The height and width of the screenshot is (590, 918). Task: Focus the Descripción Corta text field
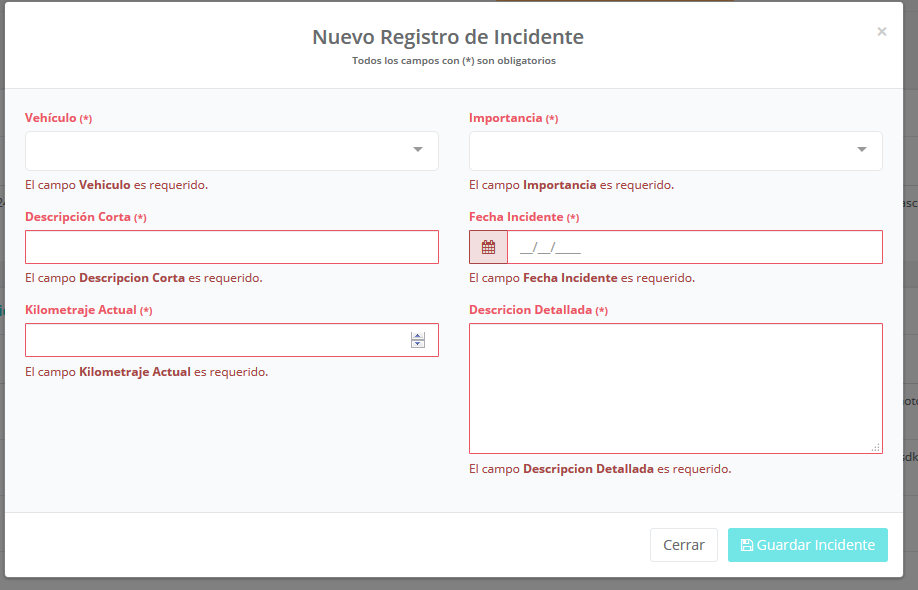(231, 247)
